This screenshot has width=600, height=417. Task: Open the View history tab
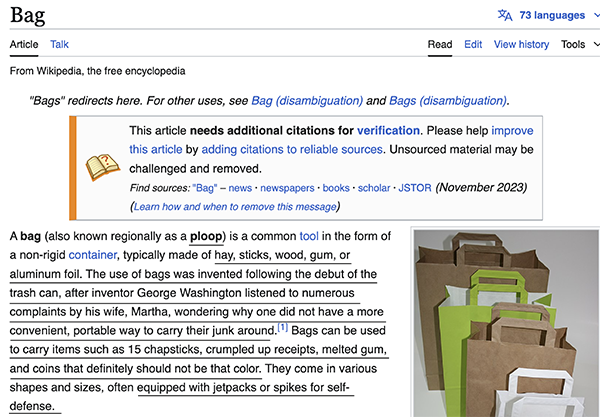point(521,44)
